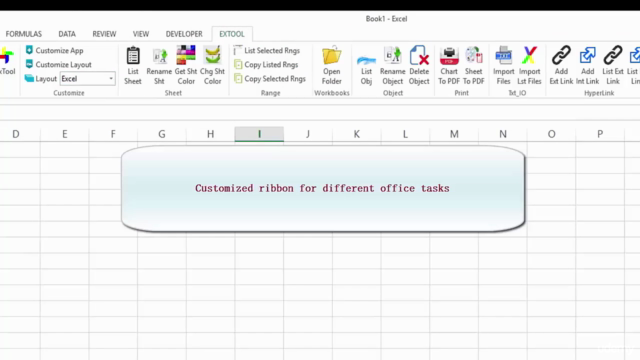Click Copy Listed Rngs
The width and height of the screenshot is (640, 360).
click(266, 64)
